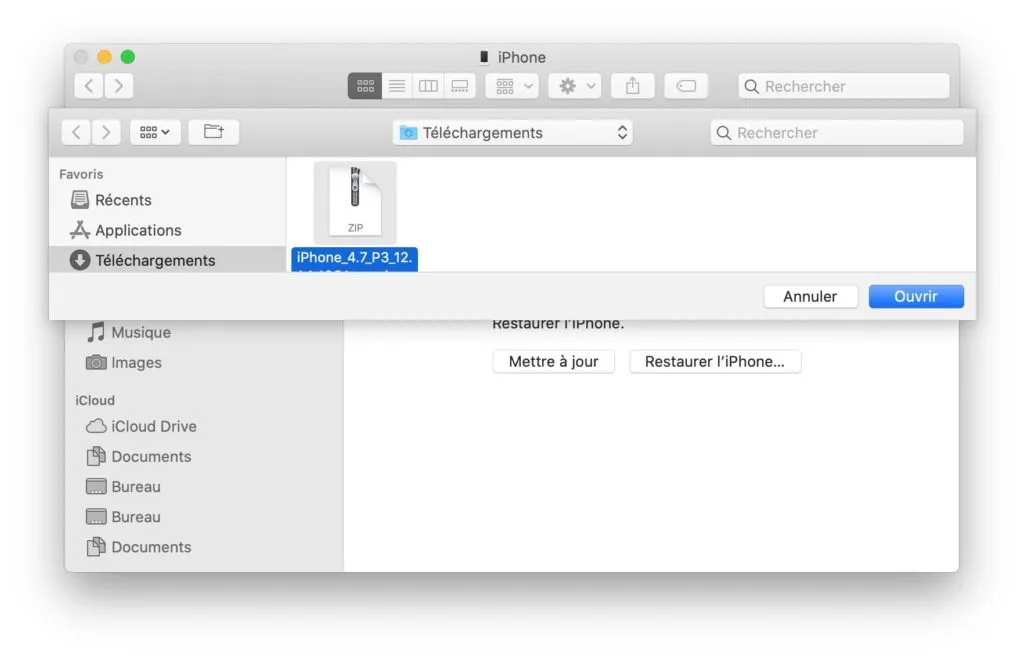1024x658 pixels.
Task: Switch Finder to Cover Flow view
Action: click(x=459, y=86)
